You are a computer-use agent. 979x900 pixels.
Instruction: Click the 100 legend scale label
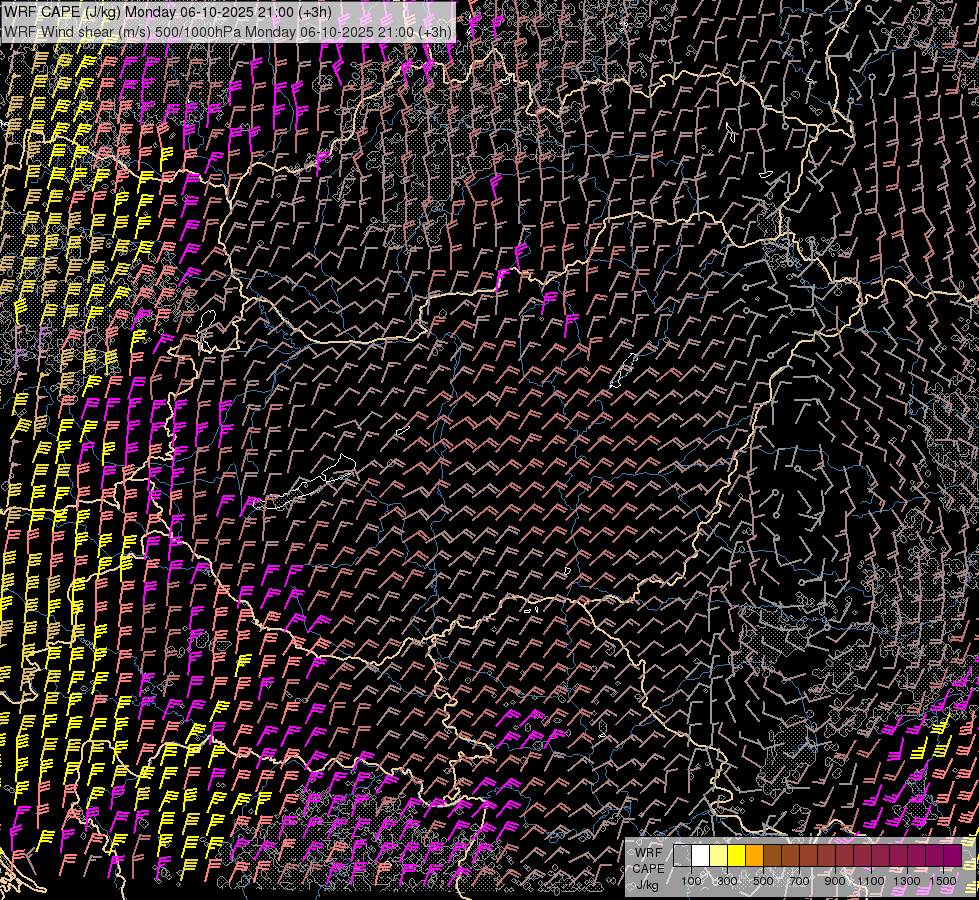[691, 881]
